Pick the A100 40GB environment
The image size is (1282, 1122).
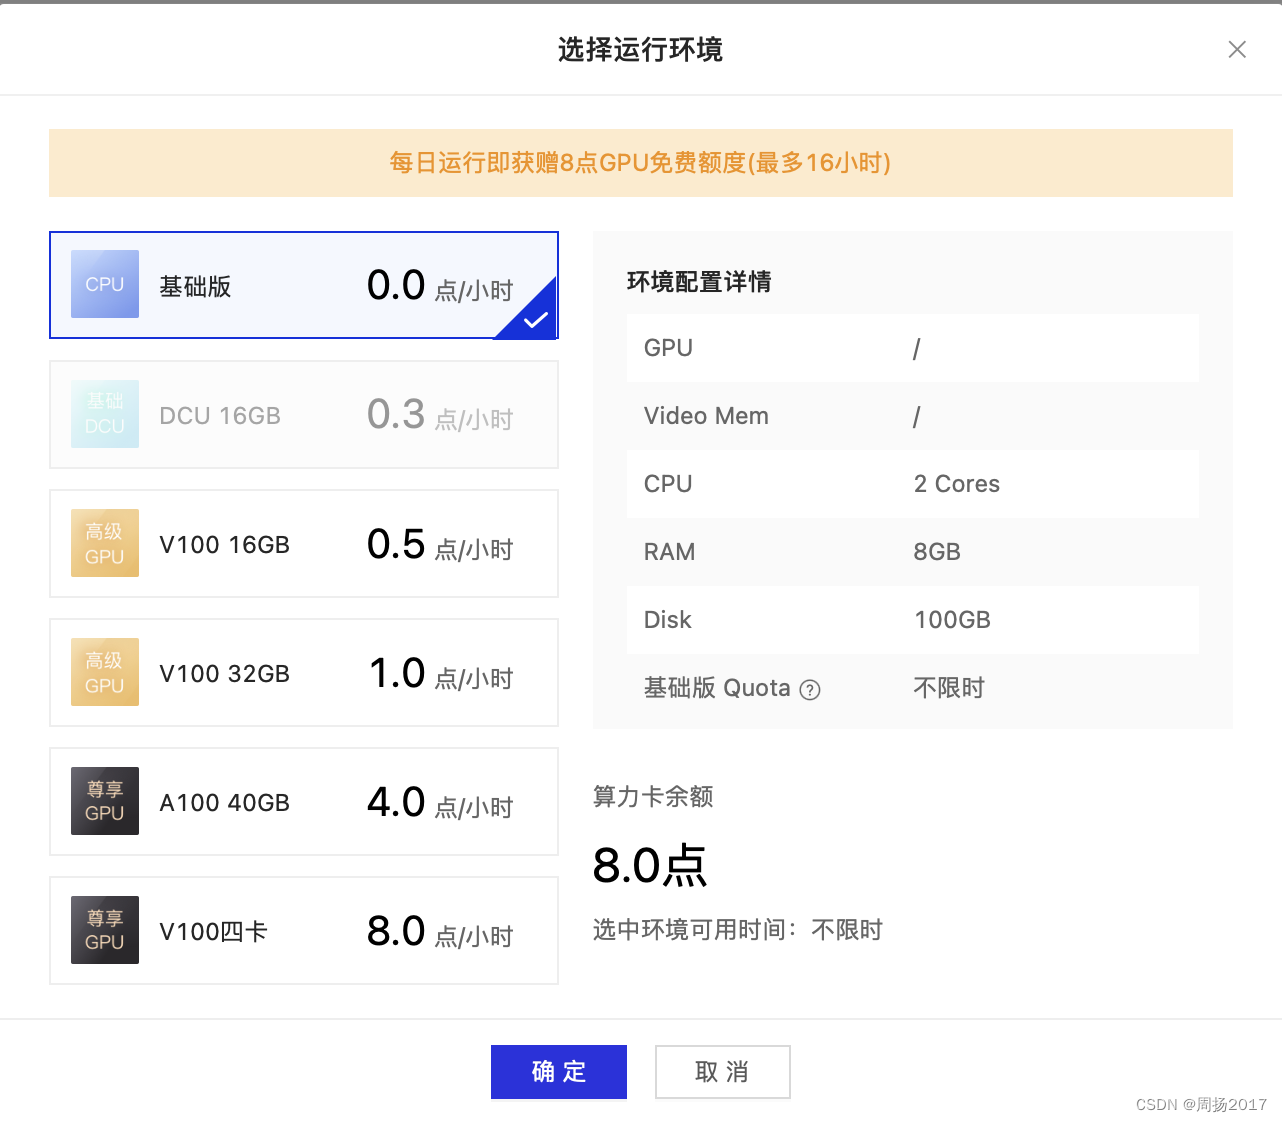(304, 801)
